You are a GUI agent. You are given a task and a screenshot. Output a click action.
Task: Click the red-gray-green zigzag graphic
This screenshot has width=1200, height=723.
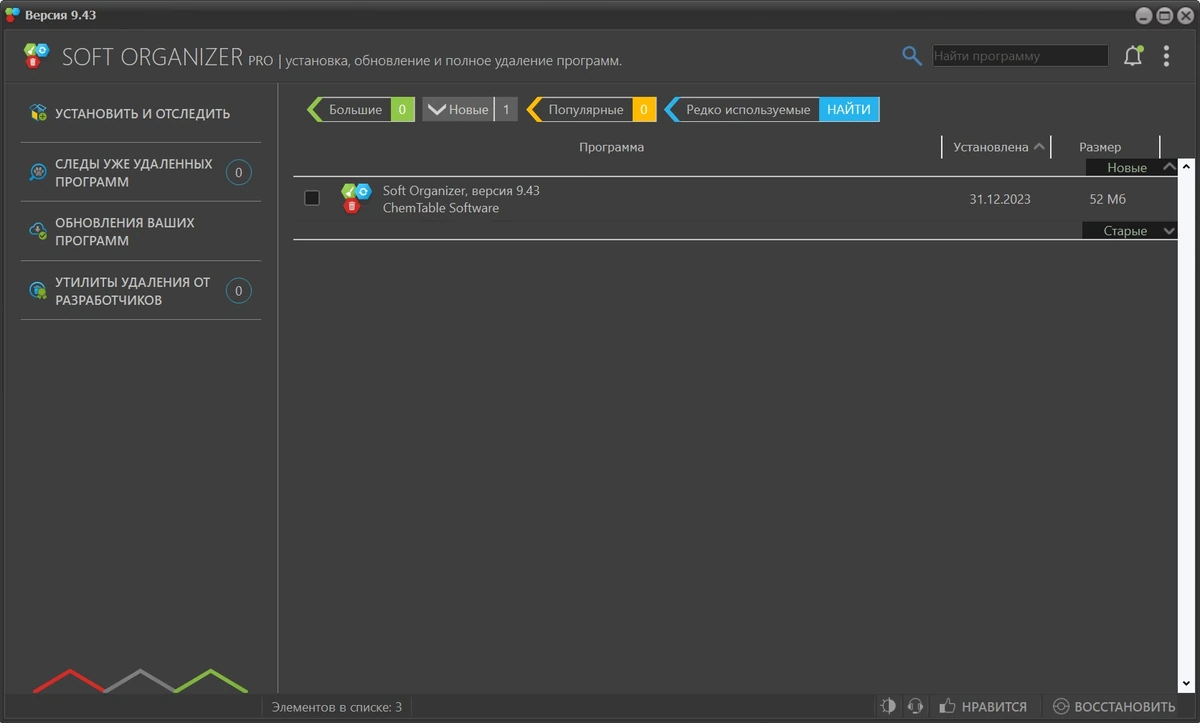140,681
